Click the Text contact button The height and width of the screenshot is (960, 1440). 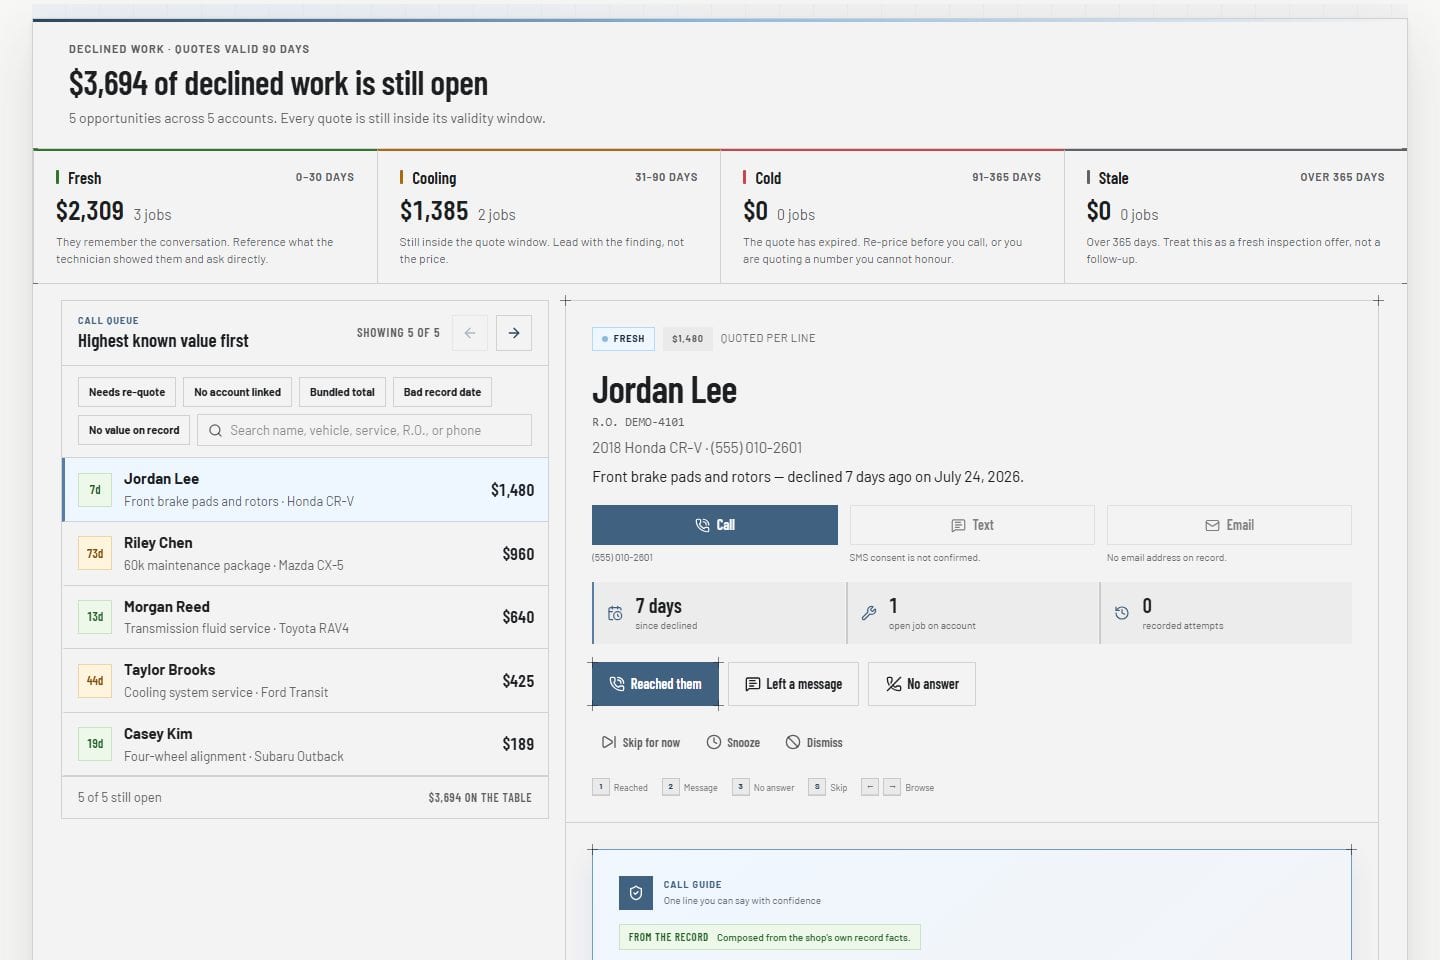click(972, 525)
